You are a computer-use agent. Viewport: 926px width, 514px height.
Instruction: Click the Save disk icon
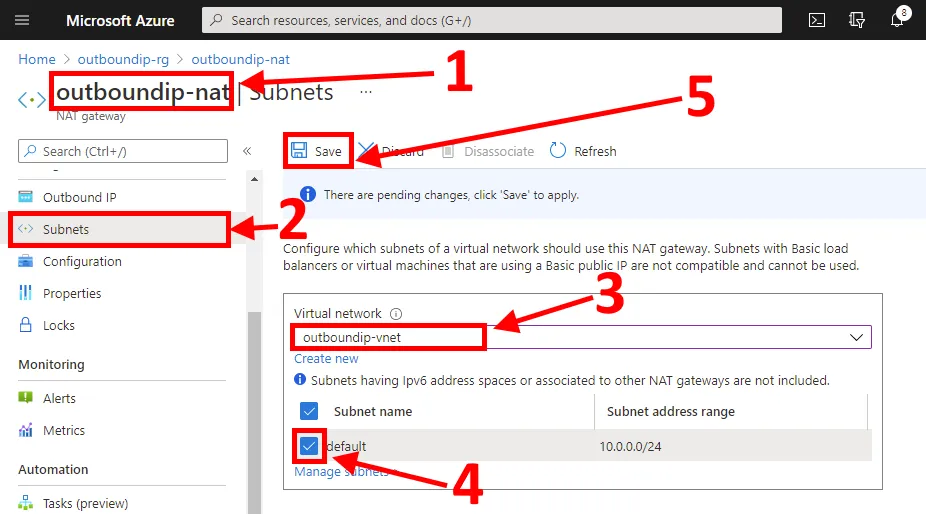pyautogui.click(x=299, y=150)
